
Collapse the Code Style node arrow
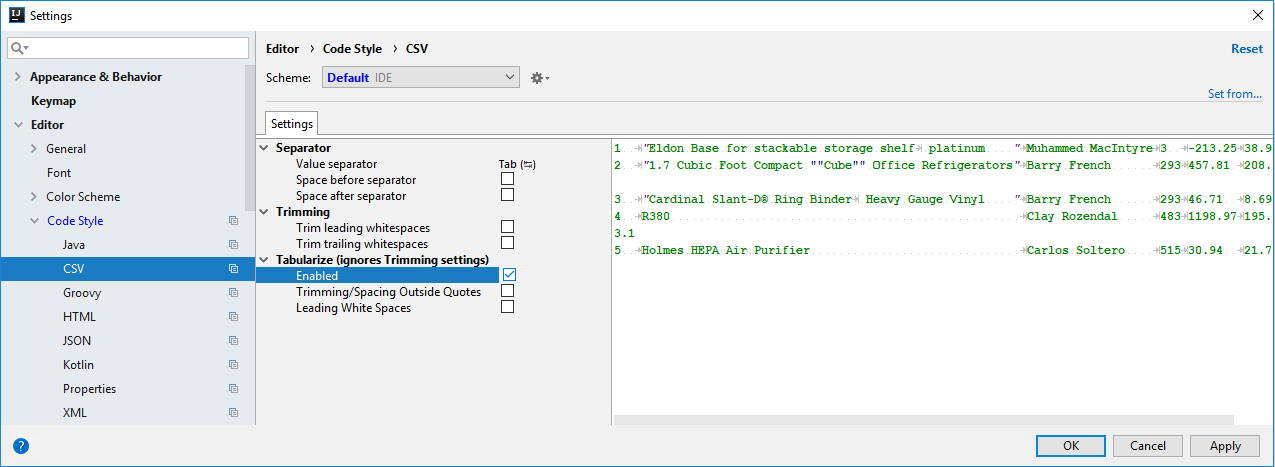pyautogui.click(x=34, y=221)
